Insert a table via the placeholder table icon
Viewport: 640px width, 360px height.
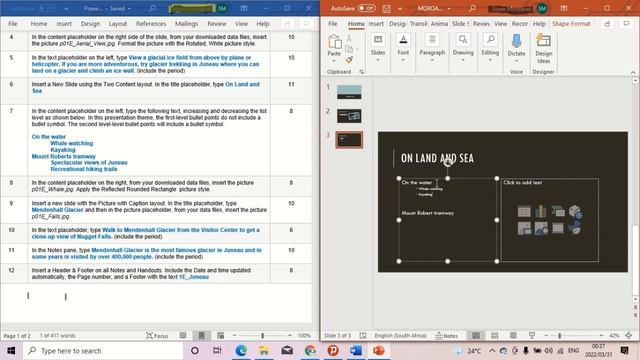524,211
